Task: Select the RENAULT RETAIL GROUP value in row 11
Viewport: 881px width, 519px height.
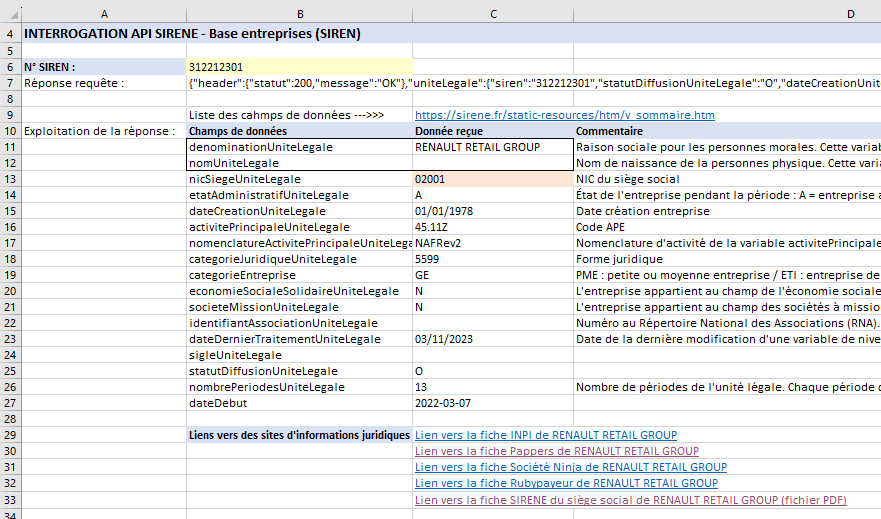Action: click(493, 147)
